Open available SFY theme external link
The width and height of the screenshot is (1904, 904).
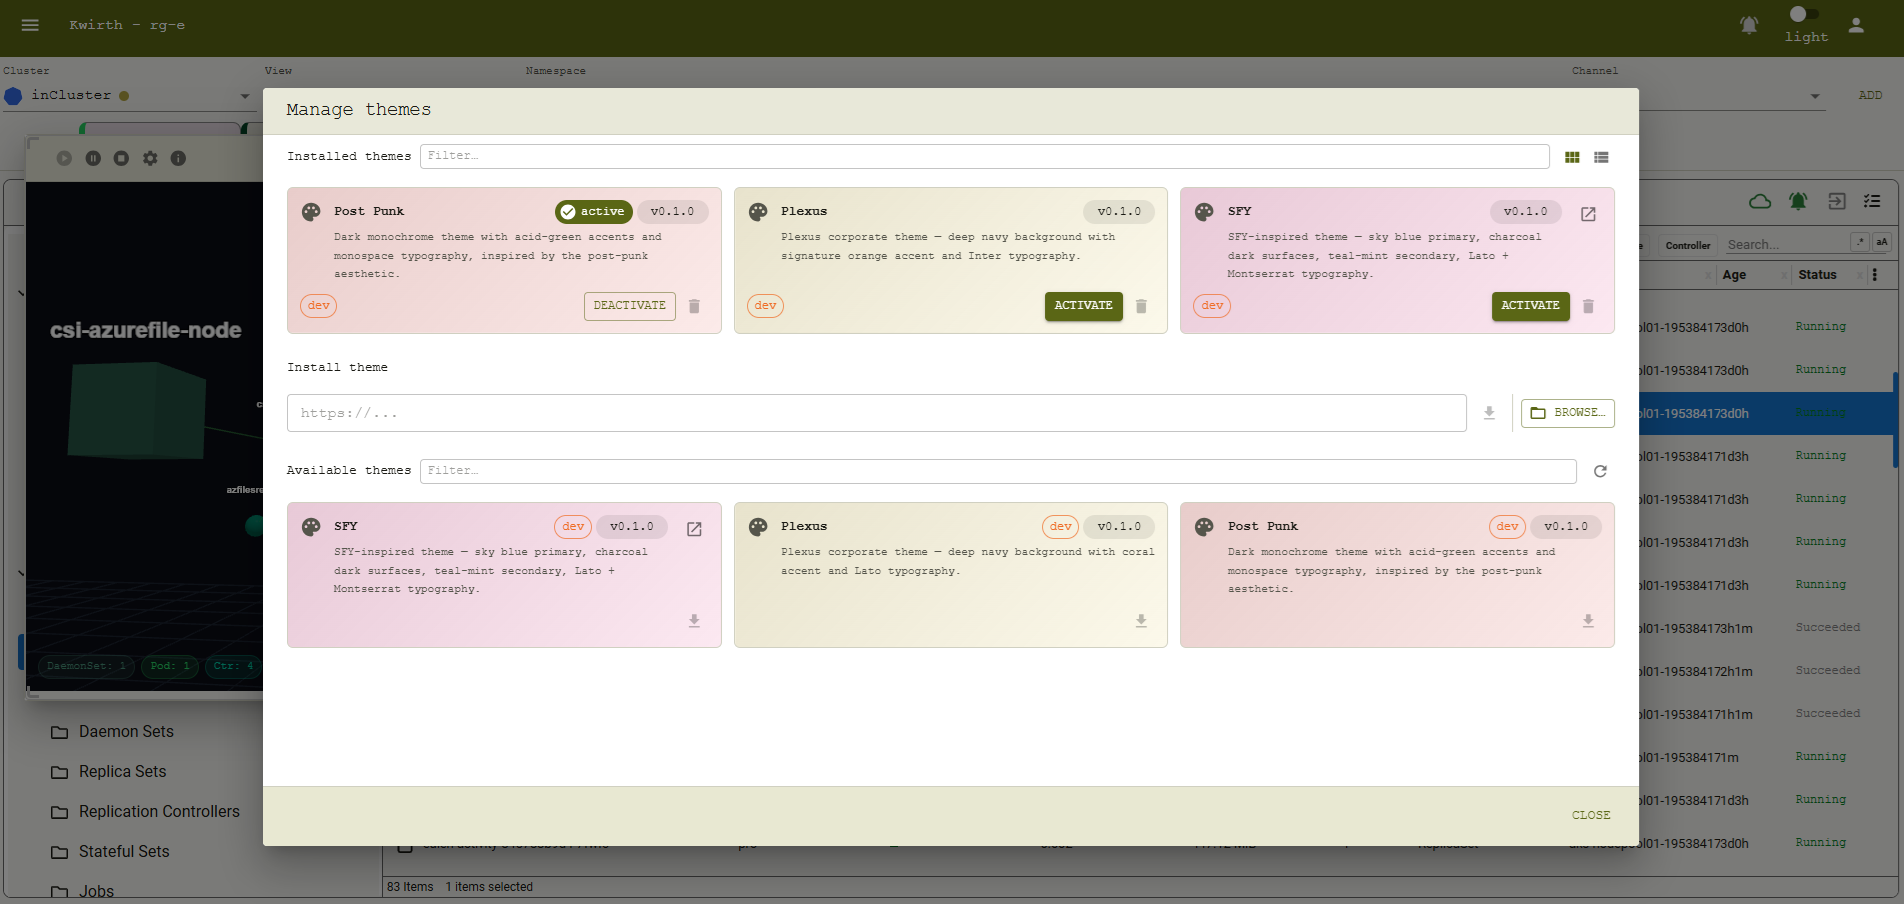pyautogui.click(x=694, y=529)
